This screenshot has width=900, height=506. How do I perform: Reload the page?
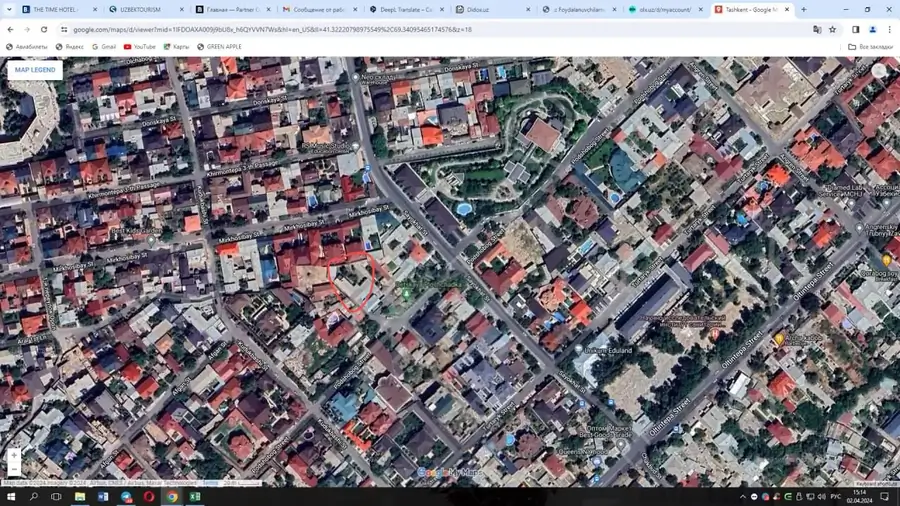click(x=44, y=29)
